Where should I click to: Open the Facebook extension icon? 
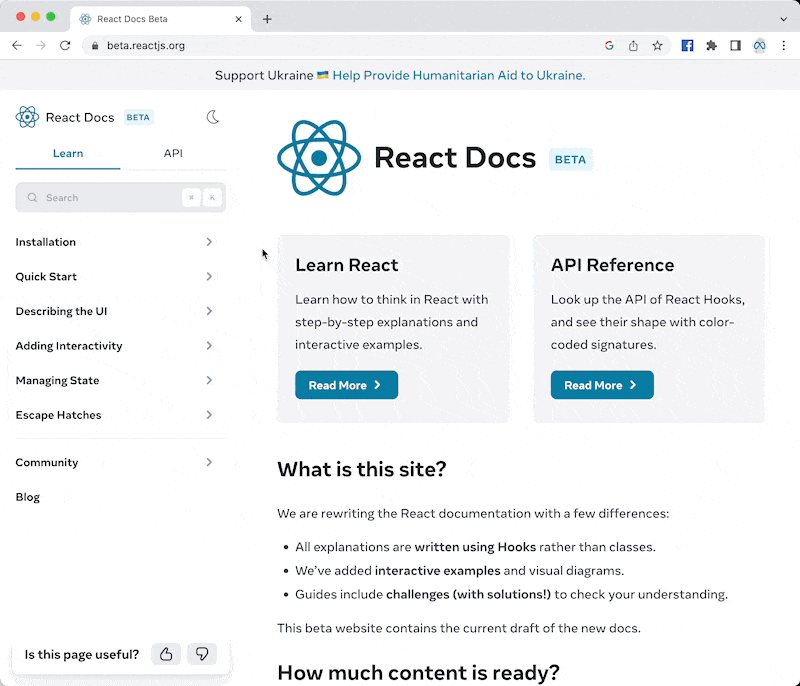point(687,45)
